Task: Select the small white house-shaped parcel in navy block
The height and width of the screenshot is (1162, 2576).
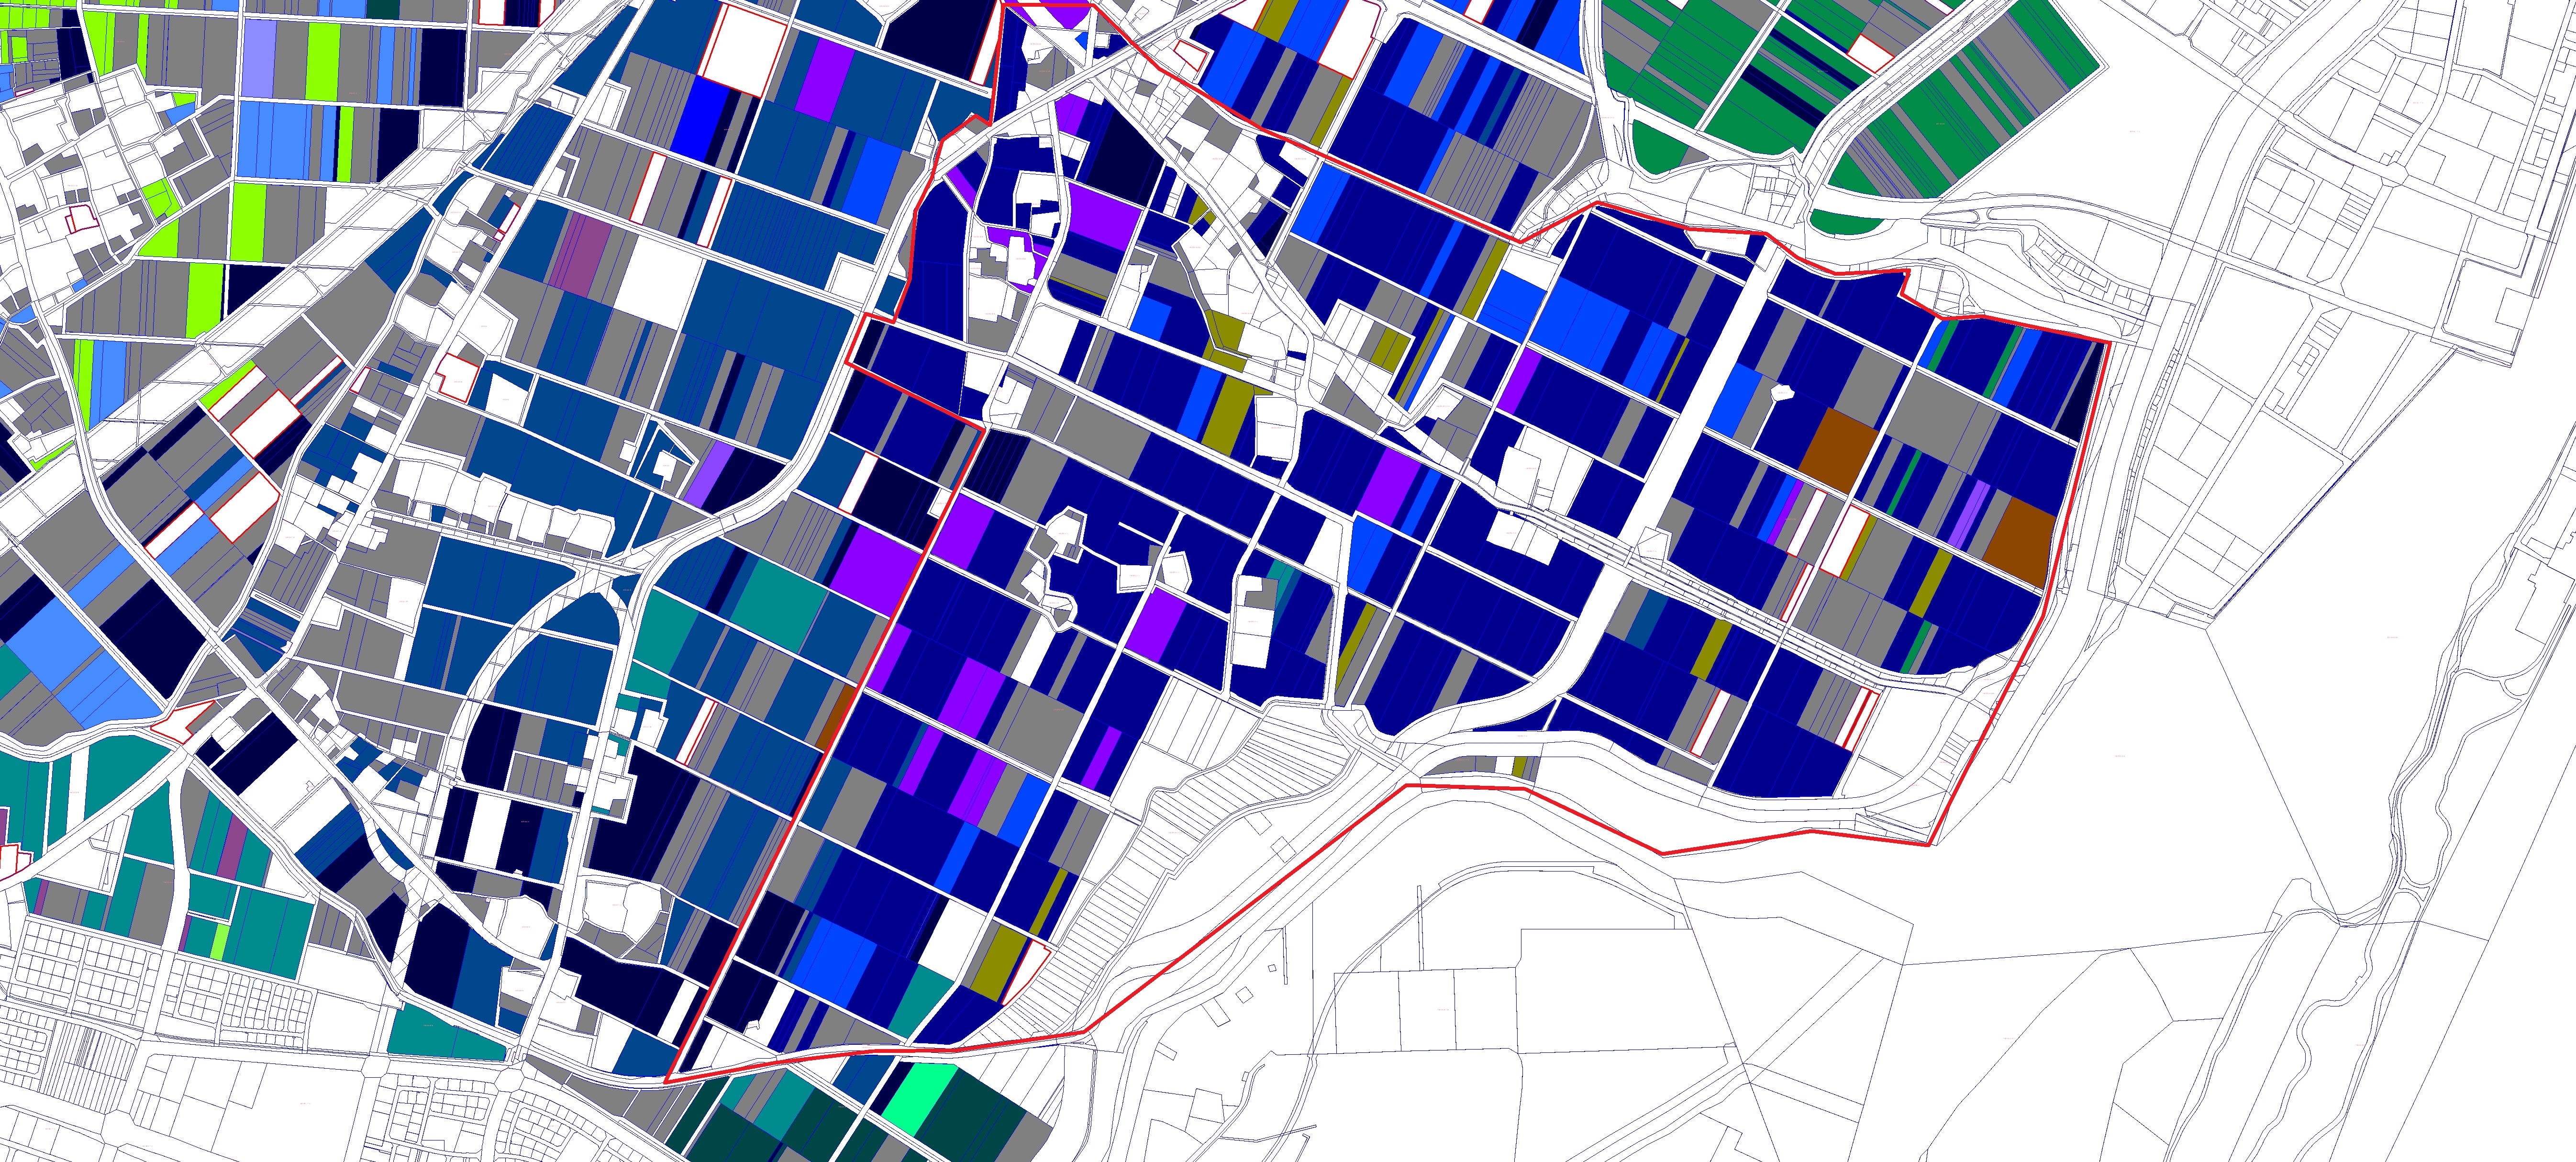Action: (x=1783, y=392)
